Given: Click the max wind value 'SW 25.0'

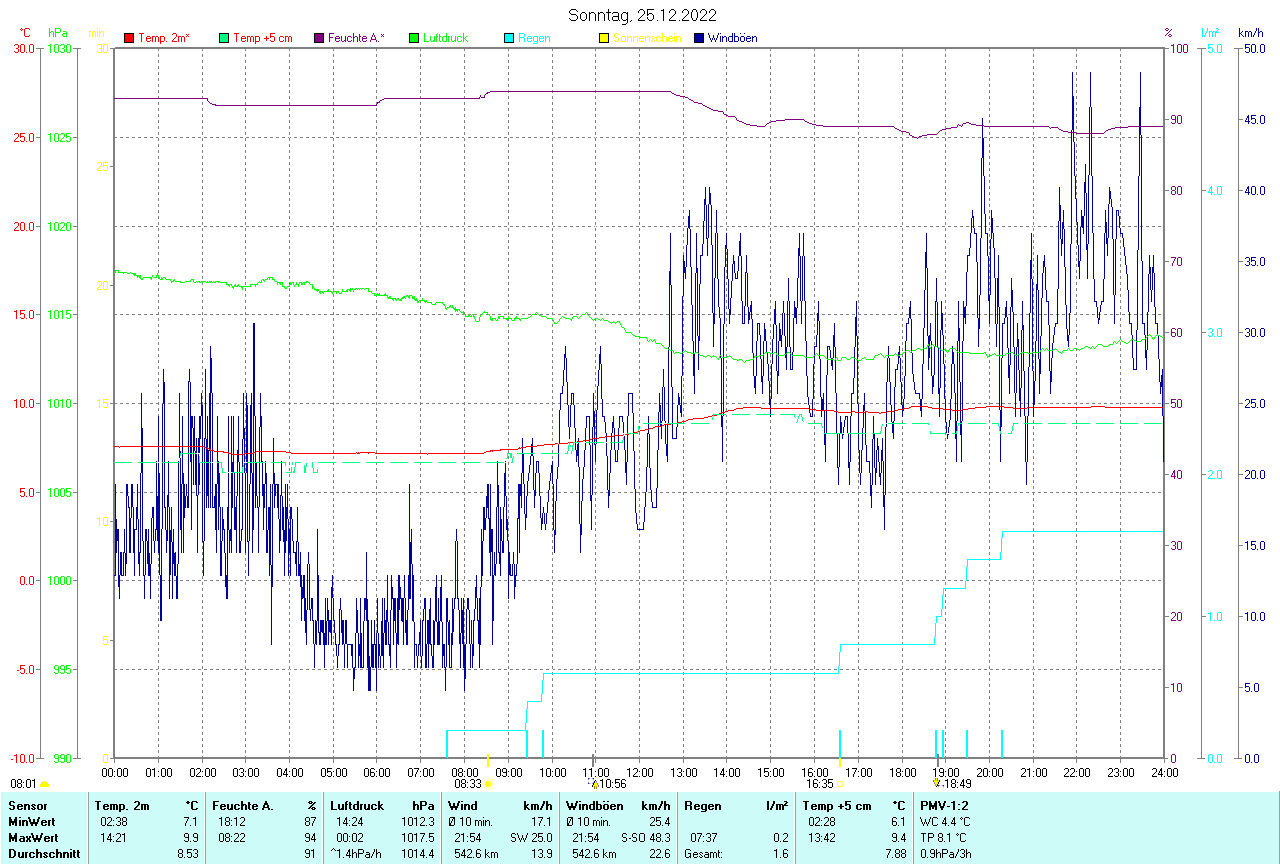Looking at the screenshot, I should pyautogui.click(x=532, y=837).
